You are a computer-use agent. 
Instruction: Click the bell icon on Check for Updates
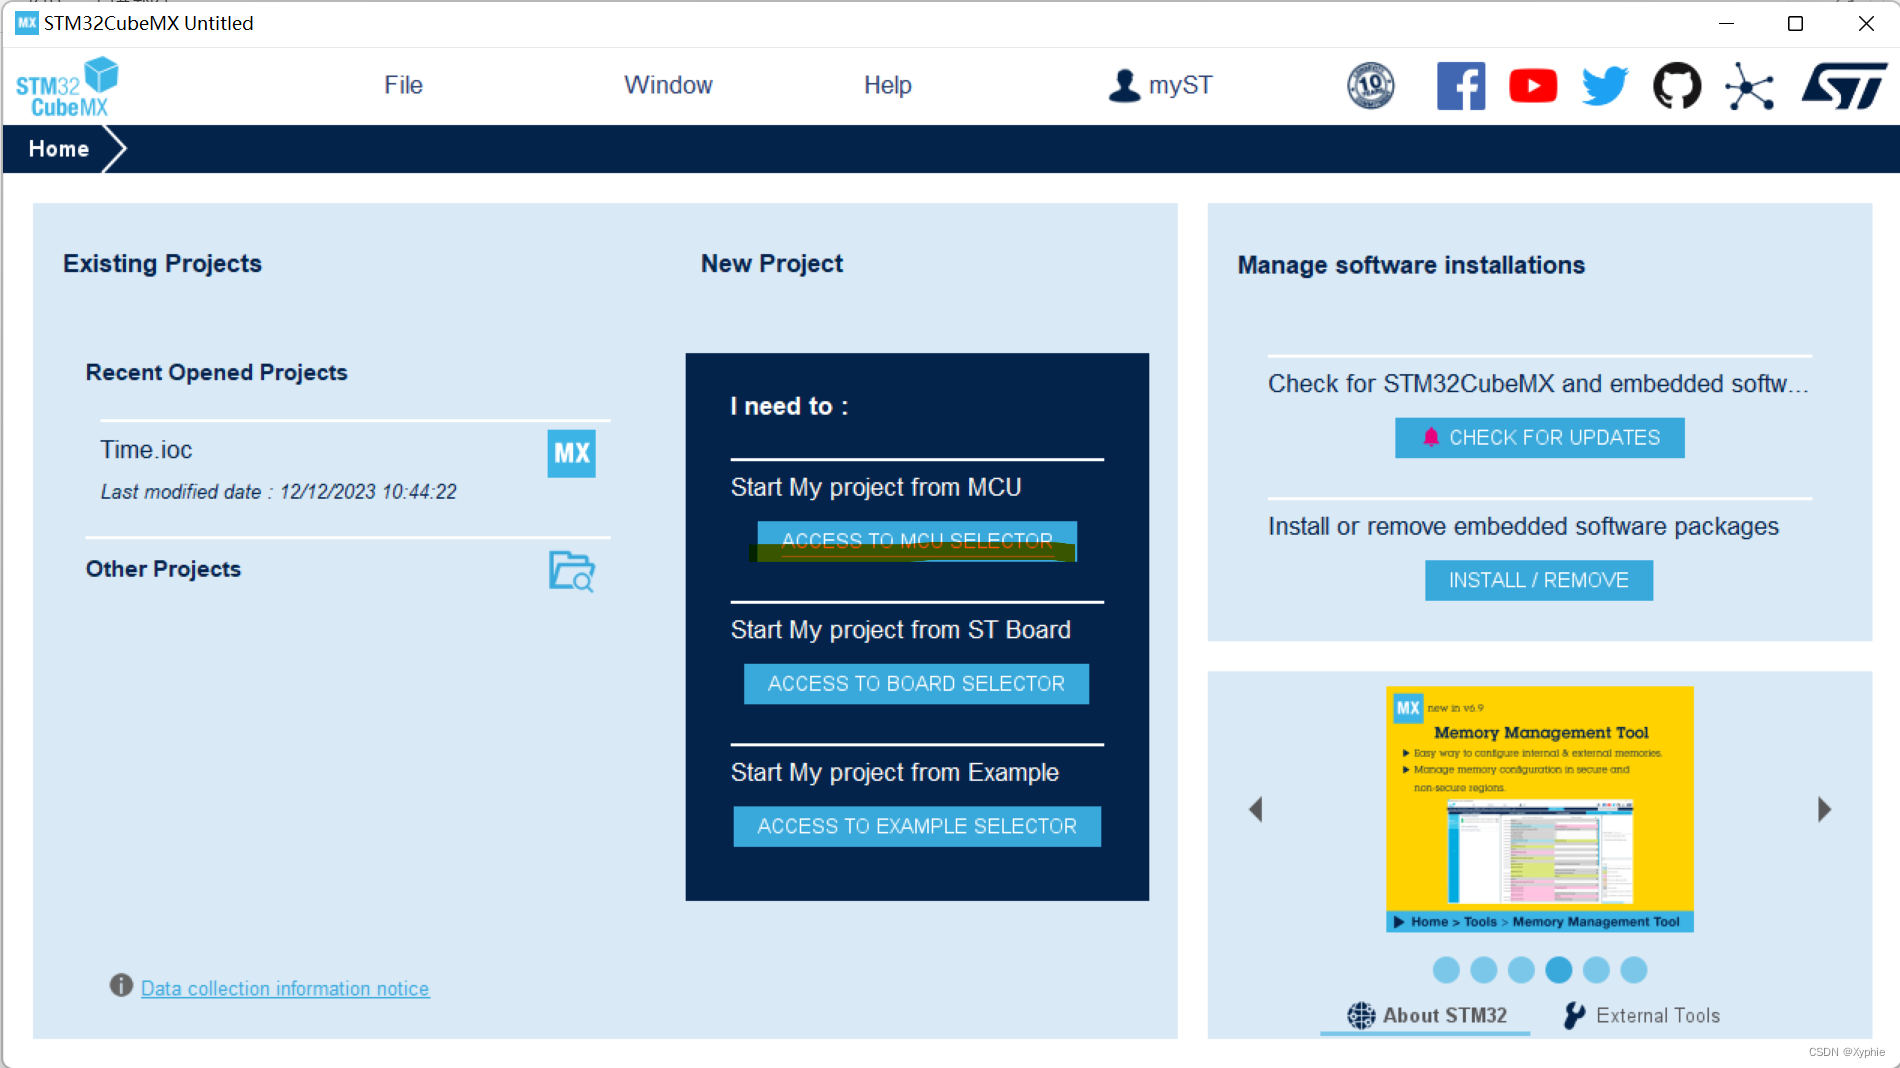(x=1431, y=437)
